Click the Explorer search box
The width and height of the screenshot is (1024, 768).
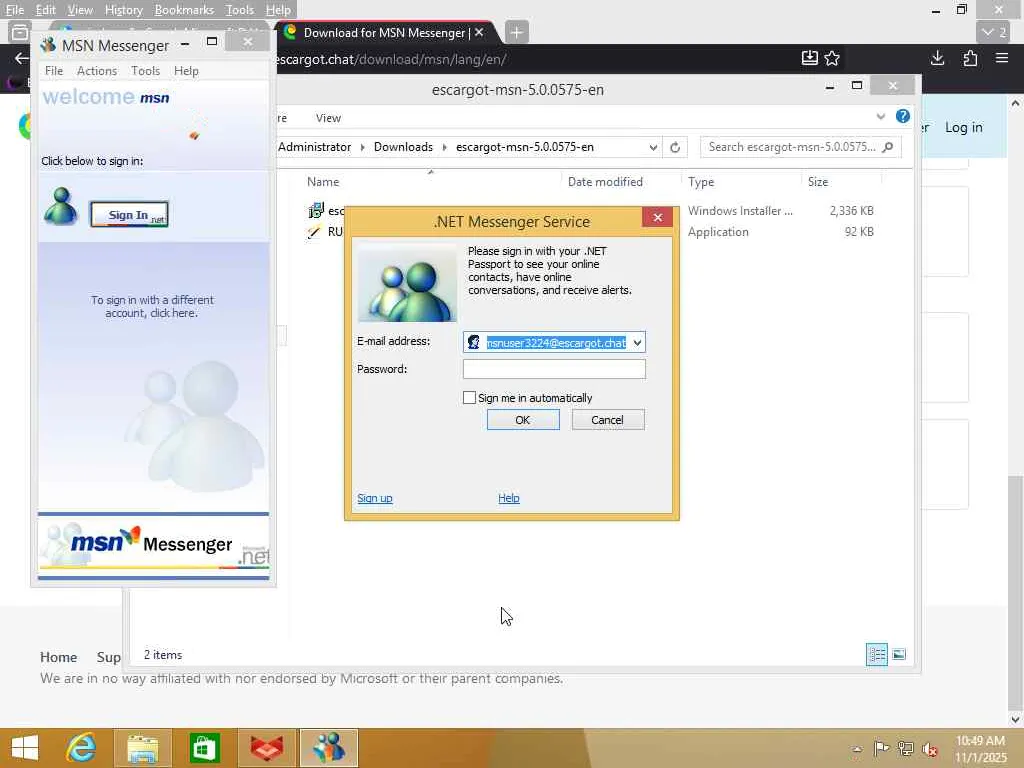[x=792, y=147]
